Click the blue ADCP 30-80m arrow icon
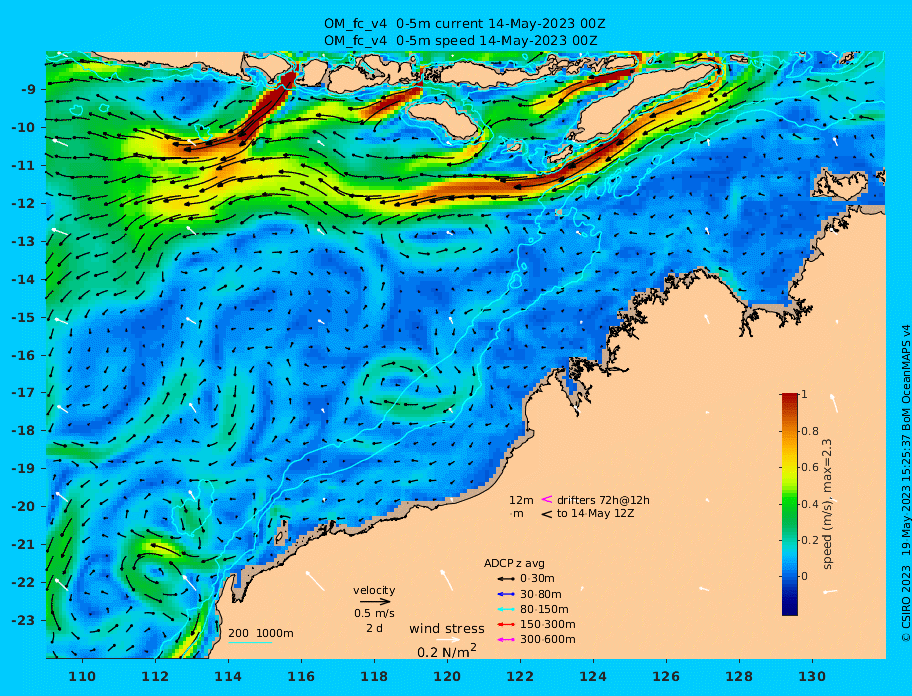912x696 pixels. [x=505, y=594]
